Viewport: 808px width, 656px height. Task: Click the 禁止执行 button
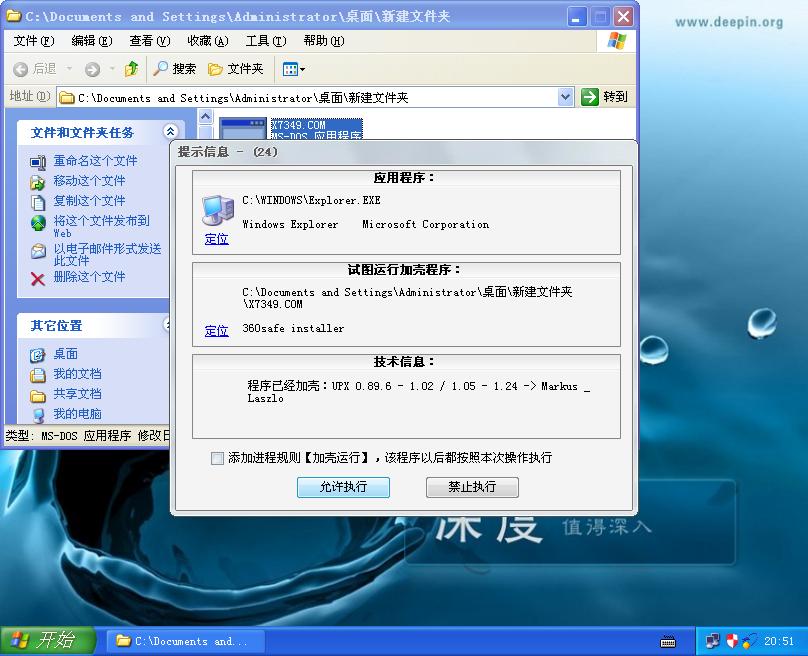(472, 487)
